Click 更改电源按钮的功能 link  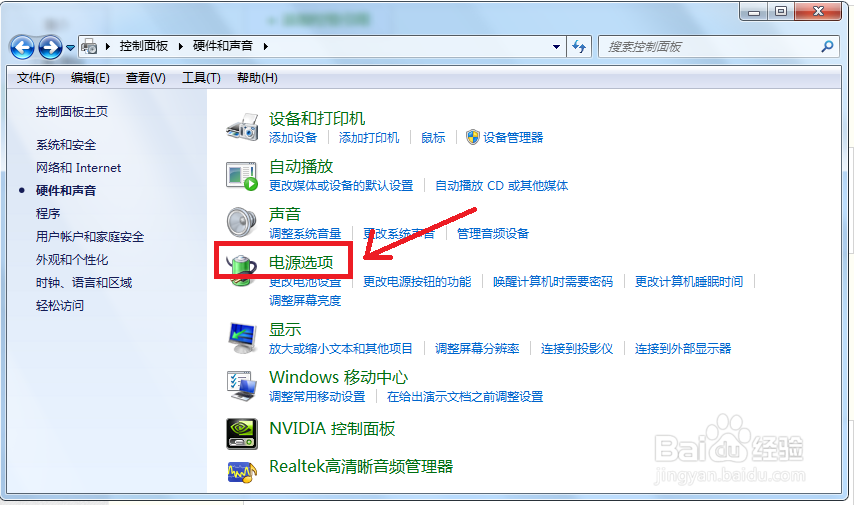click(x=417, y=282)
